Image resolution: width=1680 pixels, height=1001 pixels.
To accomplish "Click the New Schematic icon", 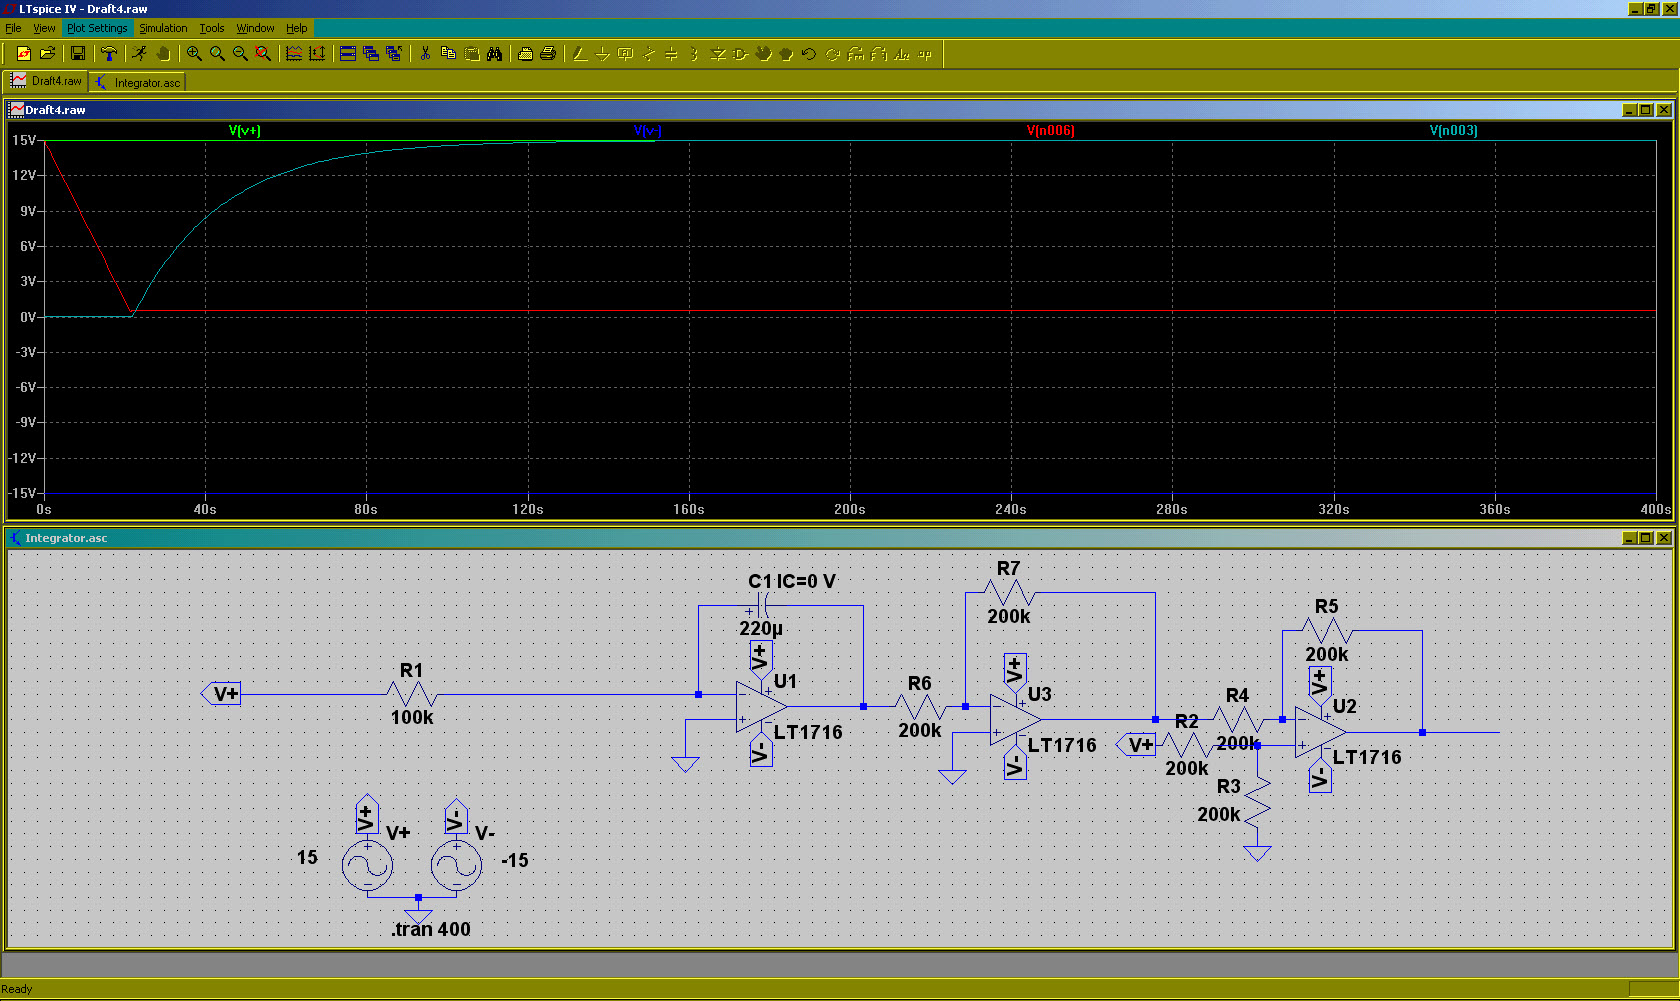I will pos(24,54).
